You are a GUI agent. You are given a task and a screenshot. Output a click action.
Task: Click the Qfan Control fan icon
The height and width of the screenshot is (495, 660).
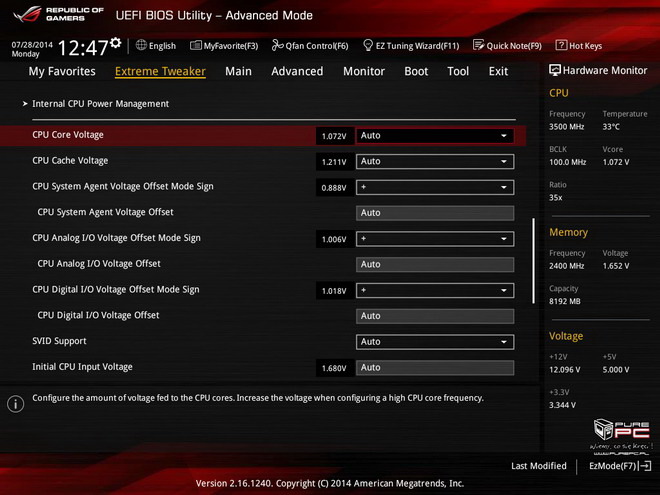(277, 45)
